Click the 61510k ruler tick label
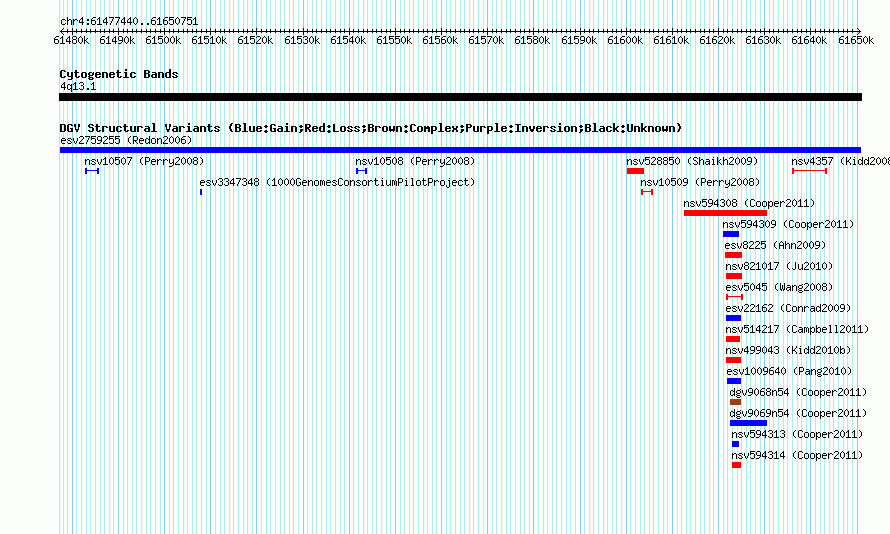Image resolution: width=890 pixels, height=534 pixels. 209,40
